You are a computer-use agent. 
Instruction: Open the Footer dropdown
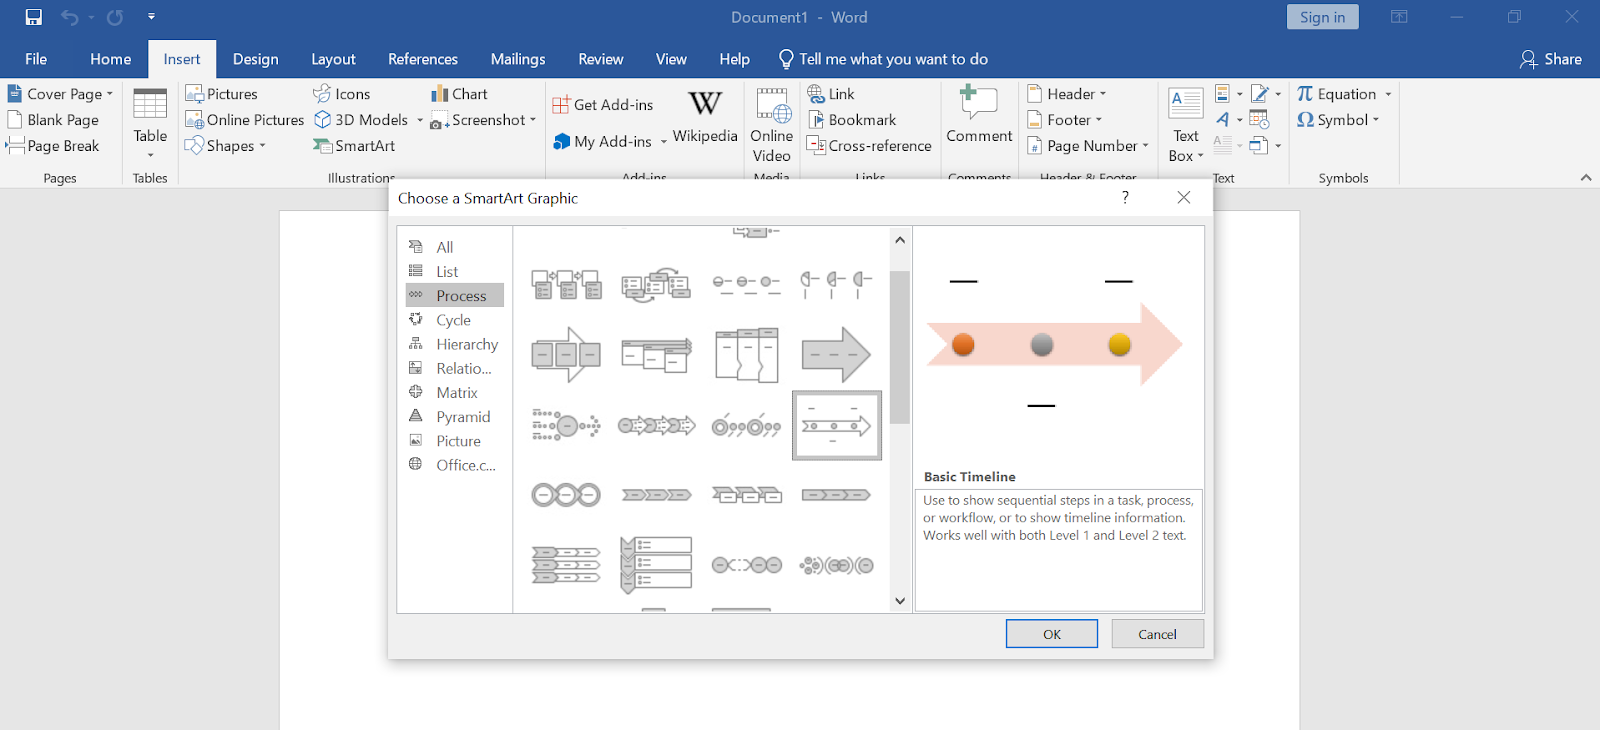pyautogui.click(x=1065, y=120)
